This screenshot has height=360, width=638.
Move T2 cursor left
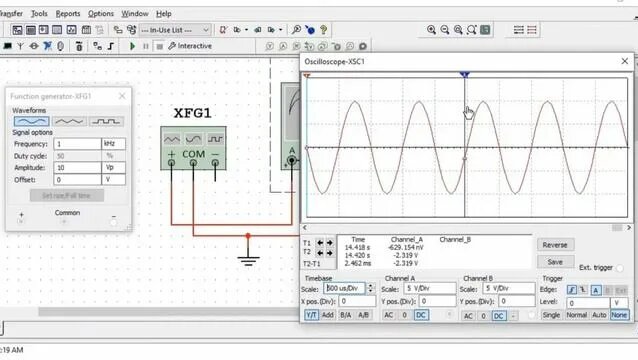click(x=320, y=253)
